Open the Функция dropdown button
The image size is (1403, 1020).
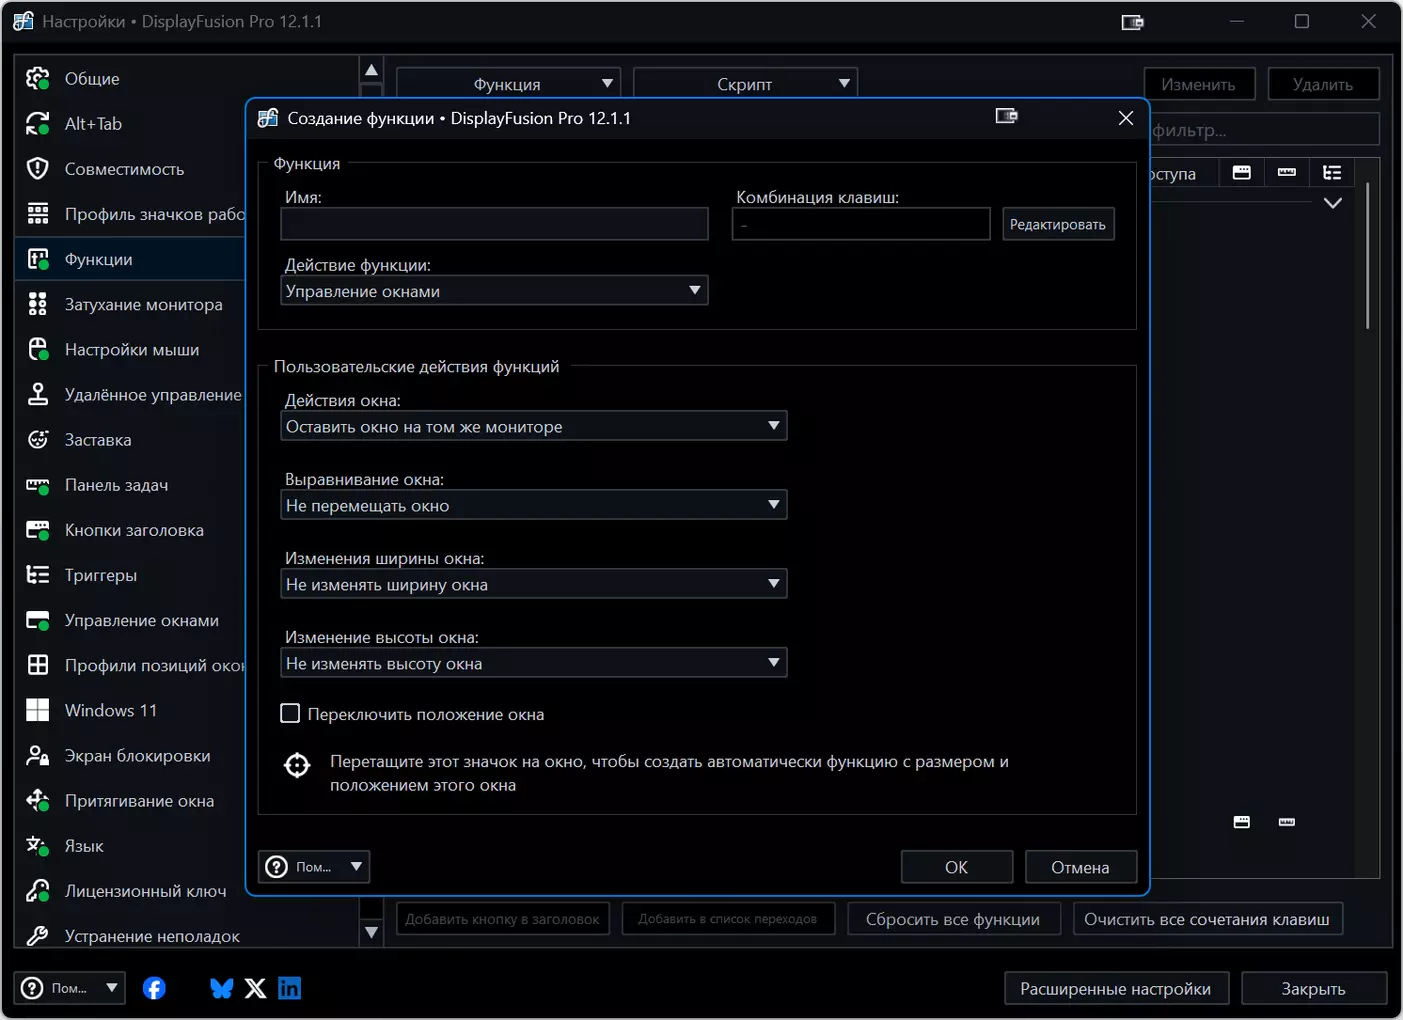coord(508,84)
